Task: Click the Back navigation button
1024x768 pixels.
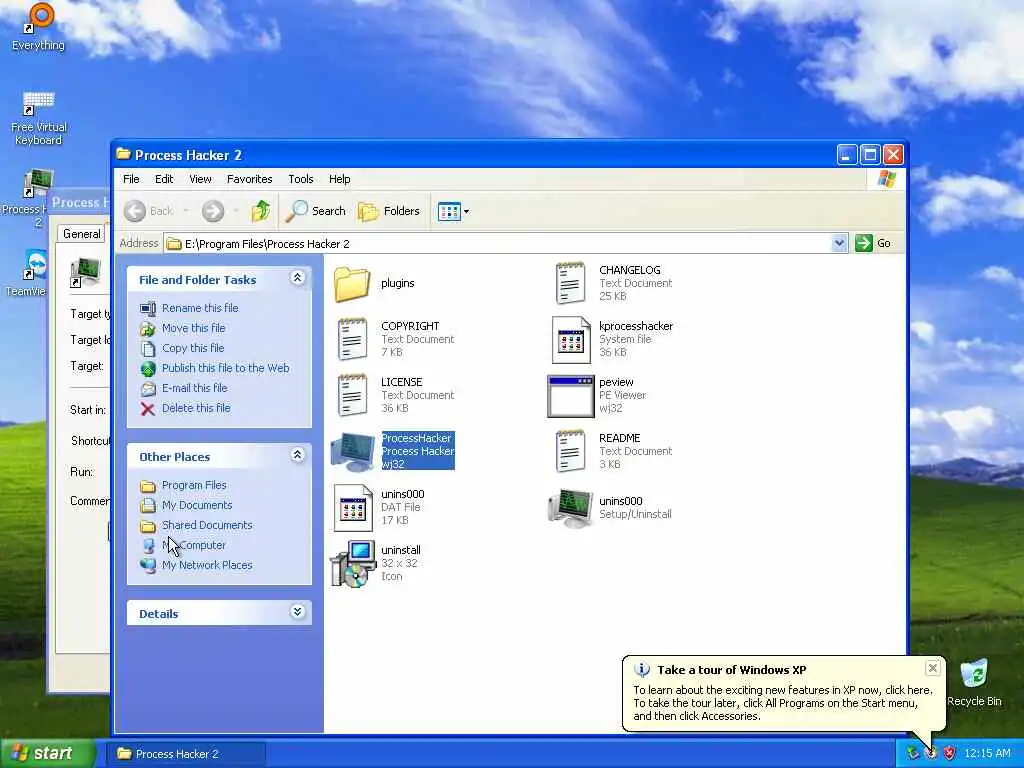Action: point(150,211)
